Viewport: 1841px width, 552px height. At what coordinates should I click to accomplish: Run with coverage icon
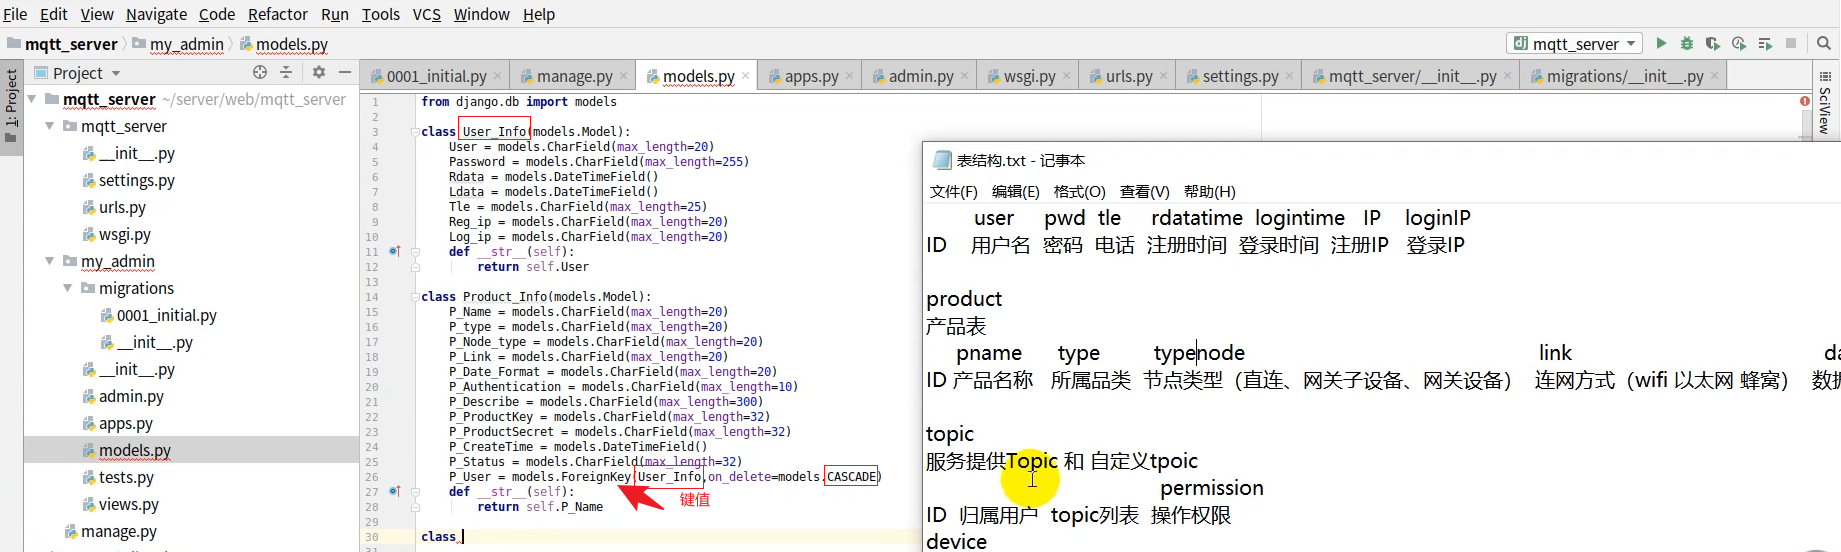click(x=1713, y=43)
